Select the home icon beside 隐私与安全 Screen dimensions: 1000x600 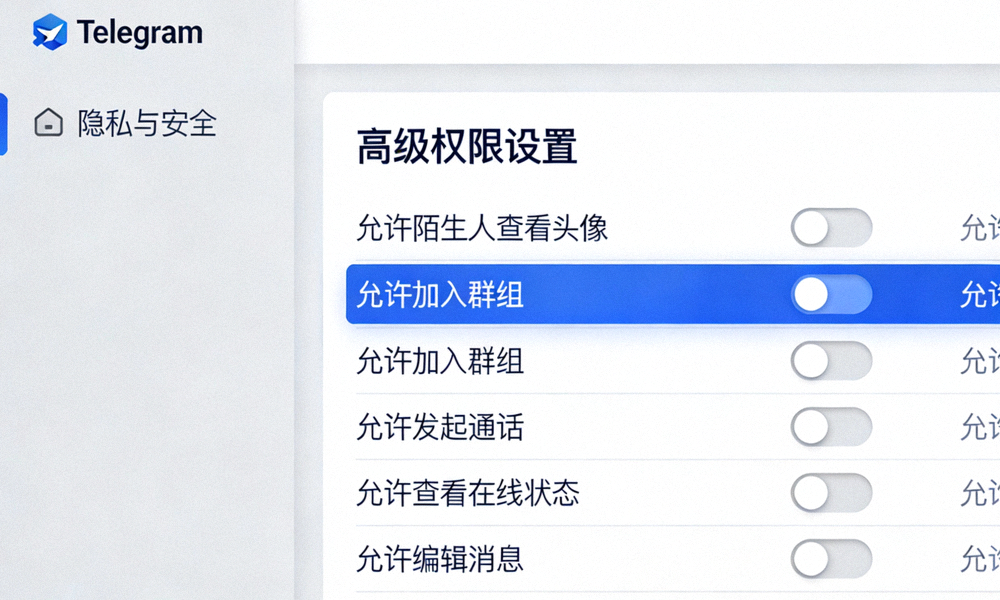pyautogui.click(x=48, y=124)
